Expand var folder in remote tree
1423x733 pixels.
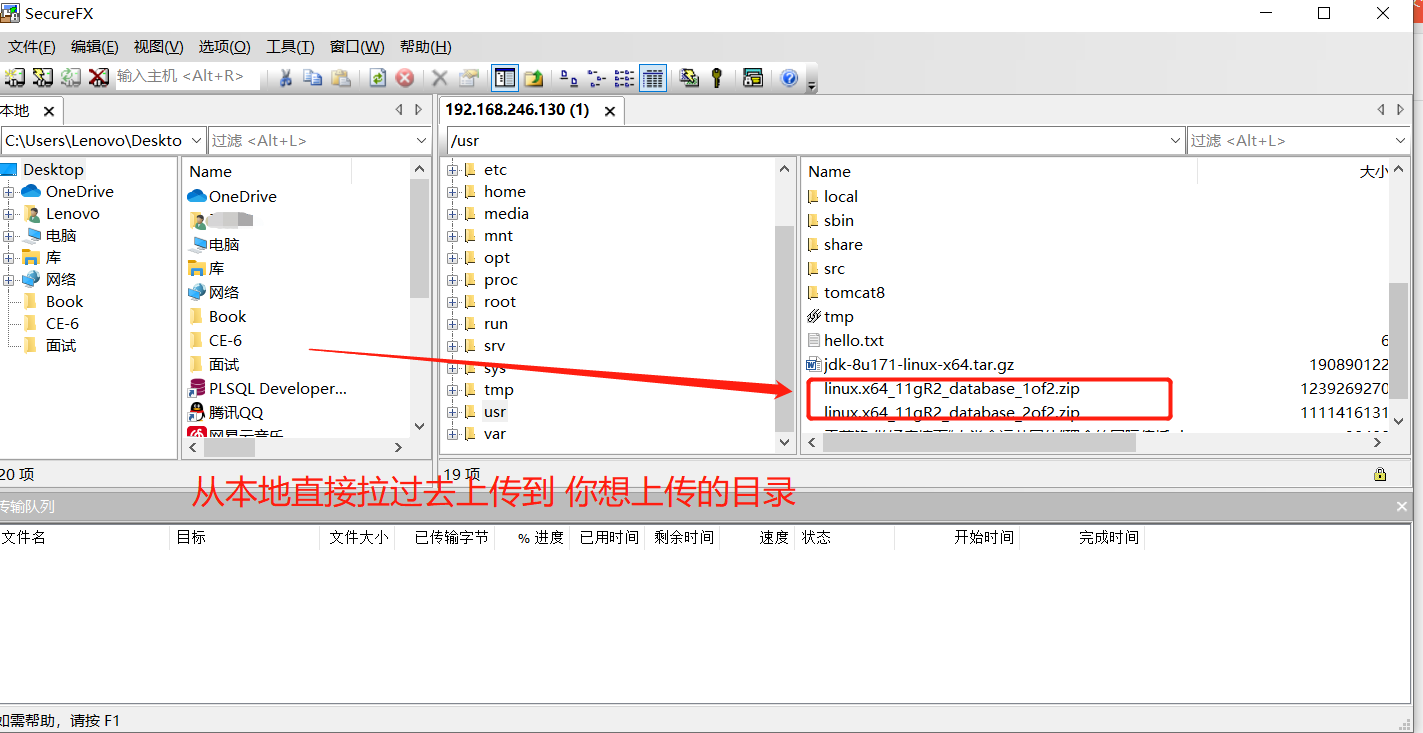(452, 434)
